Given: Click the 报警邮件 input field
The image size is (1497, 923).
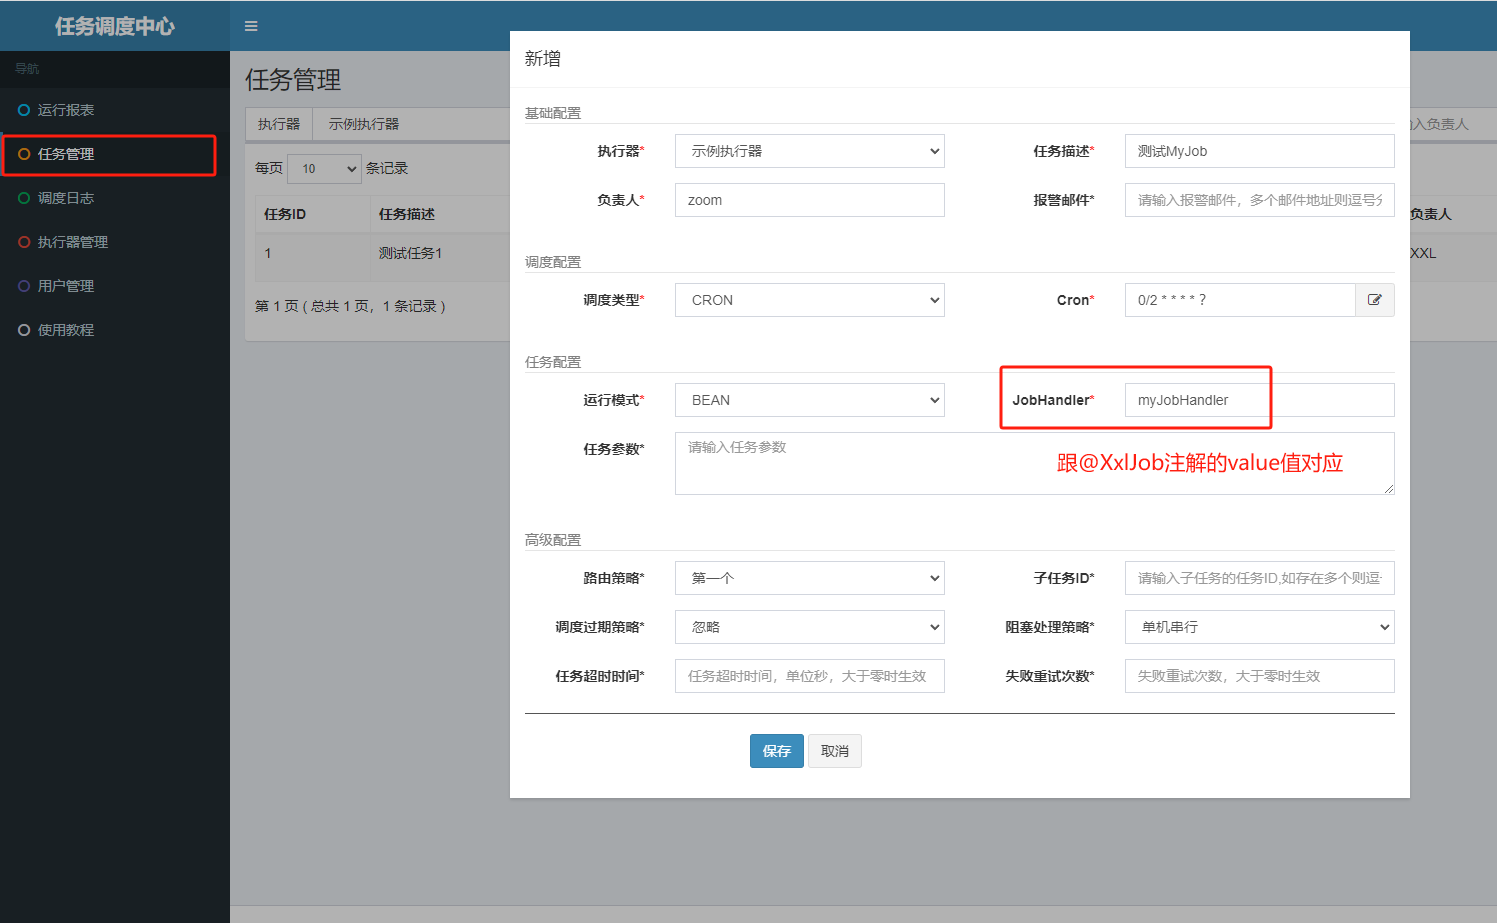Looking at the screenshot, I should (x=1260, y=200).
